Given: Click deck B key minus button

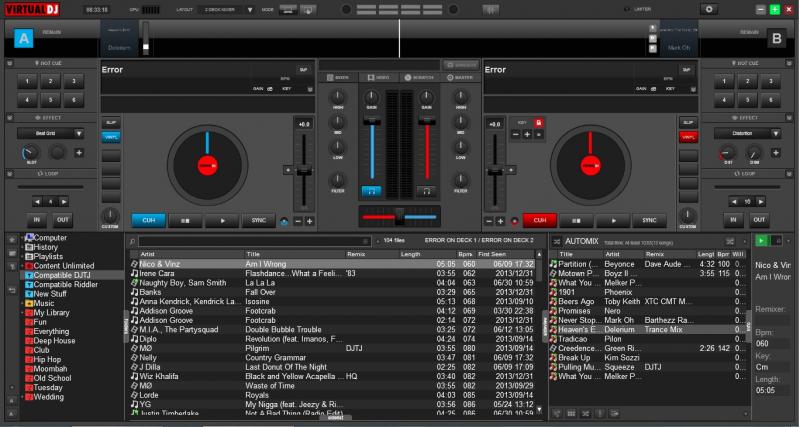Looking at the screenshot, I should tap(516, 135).
